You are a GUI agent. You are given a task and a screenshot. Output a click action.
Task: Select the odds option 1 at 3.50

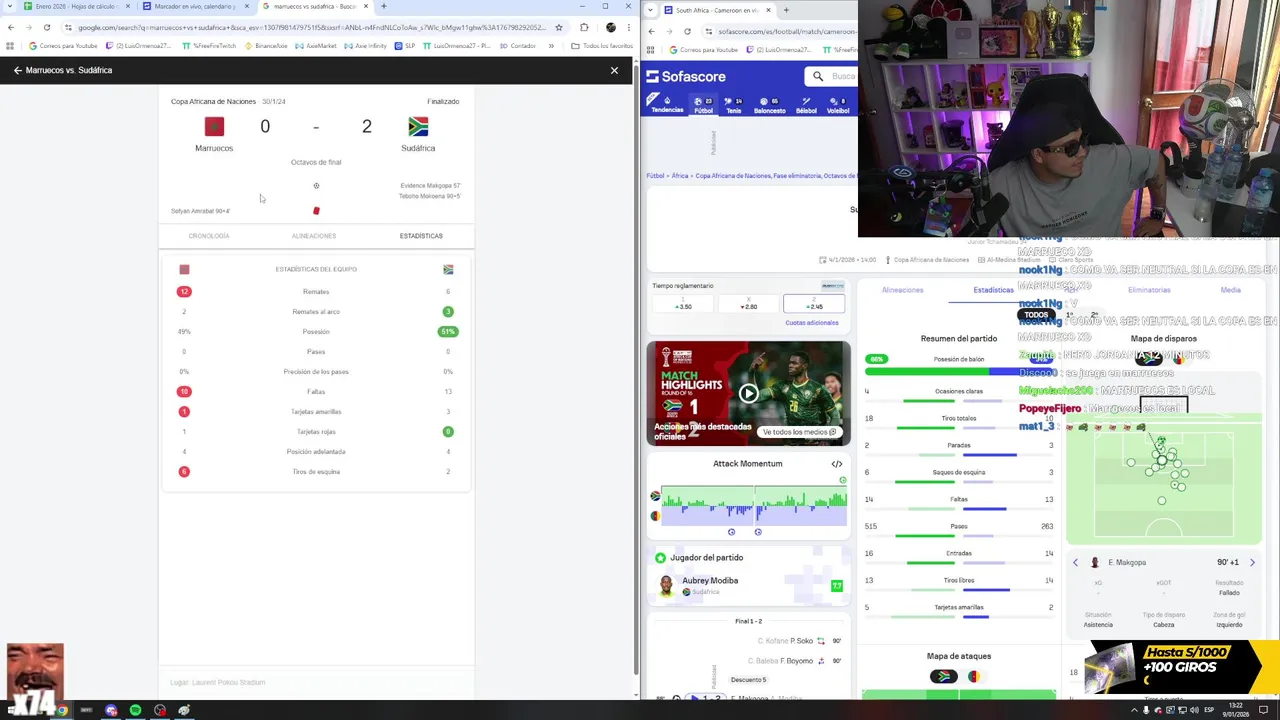click(683, 303)
